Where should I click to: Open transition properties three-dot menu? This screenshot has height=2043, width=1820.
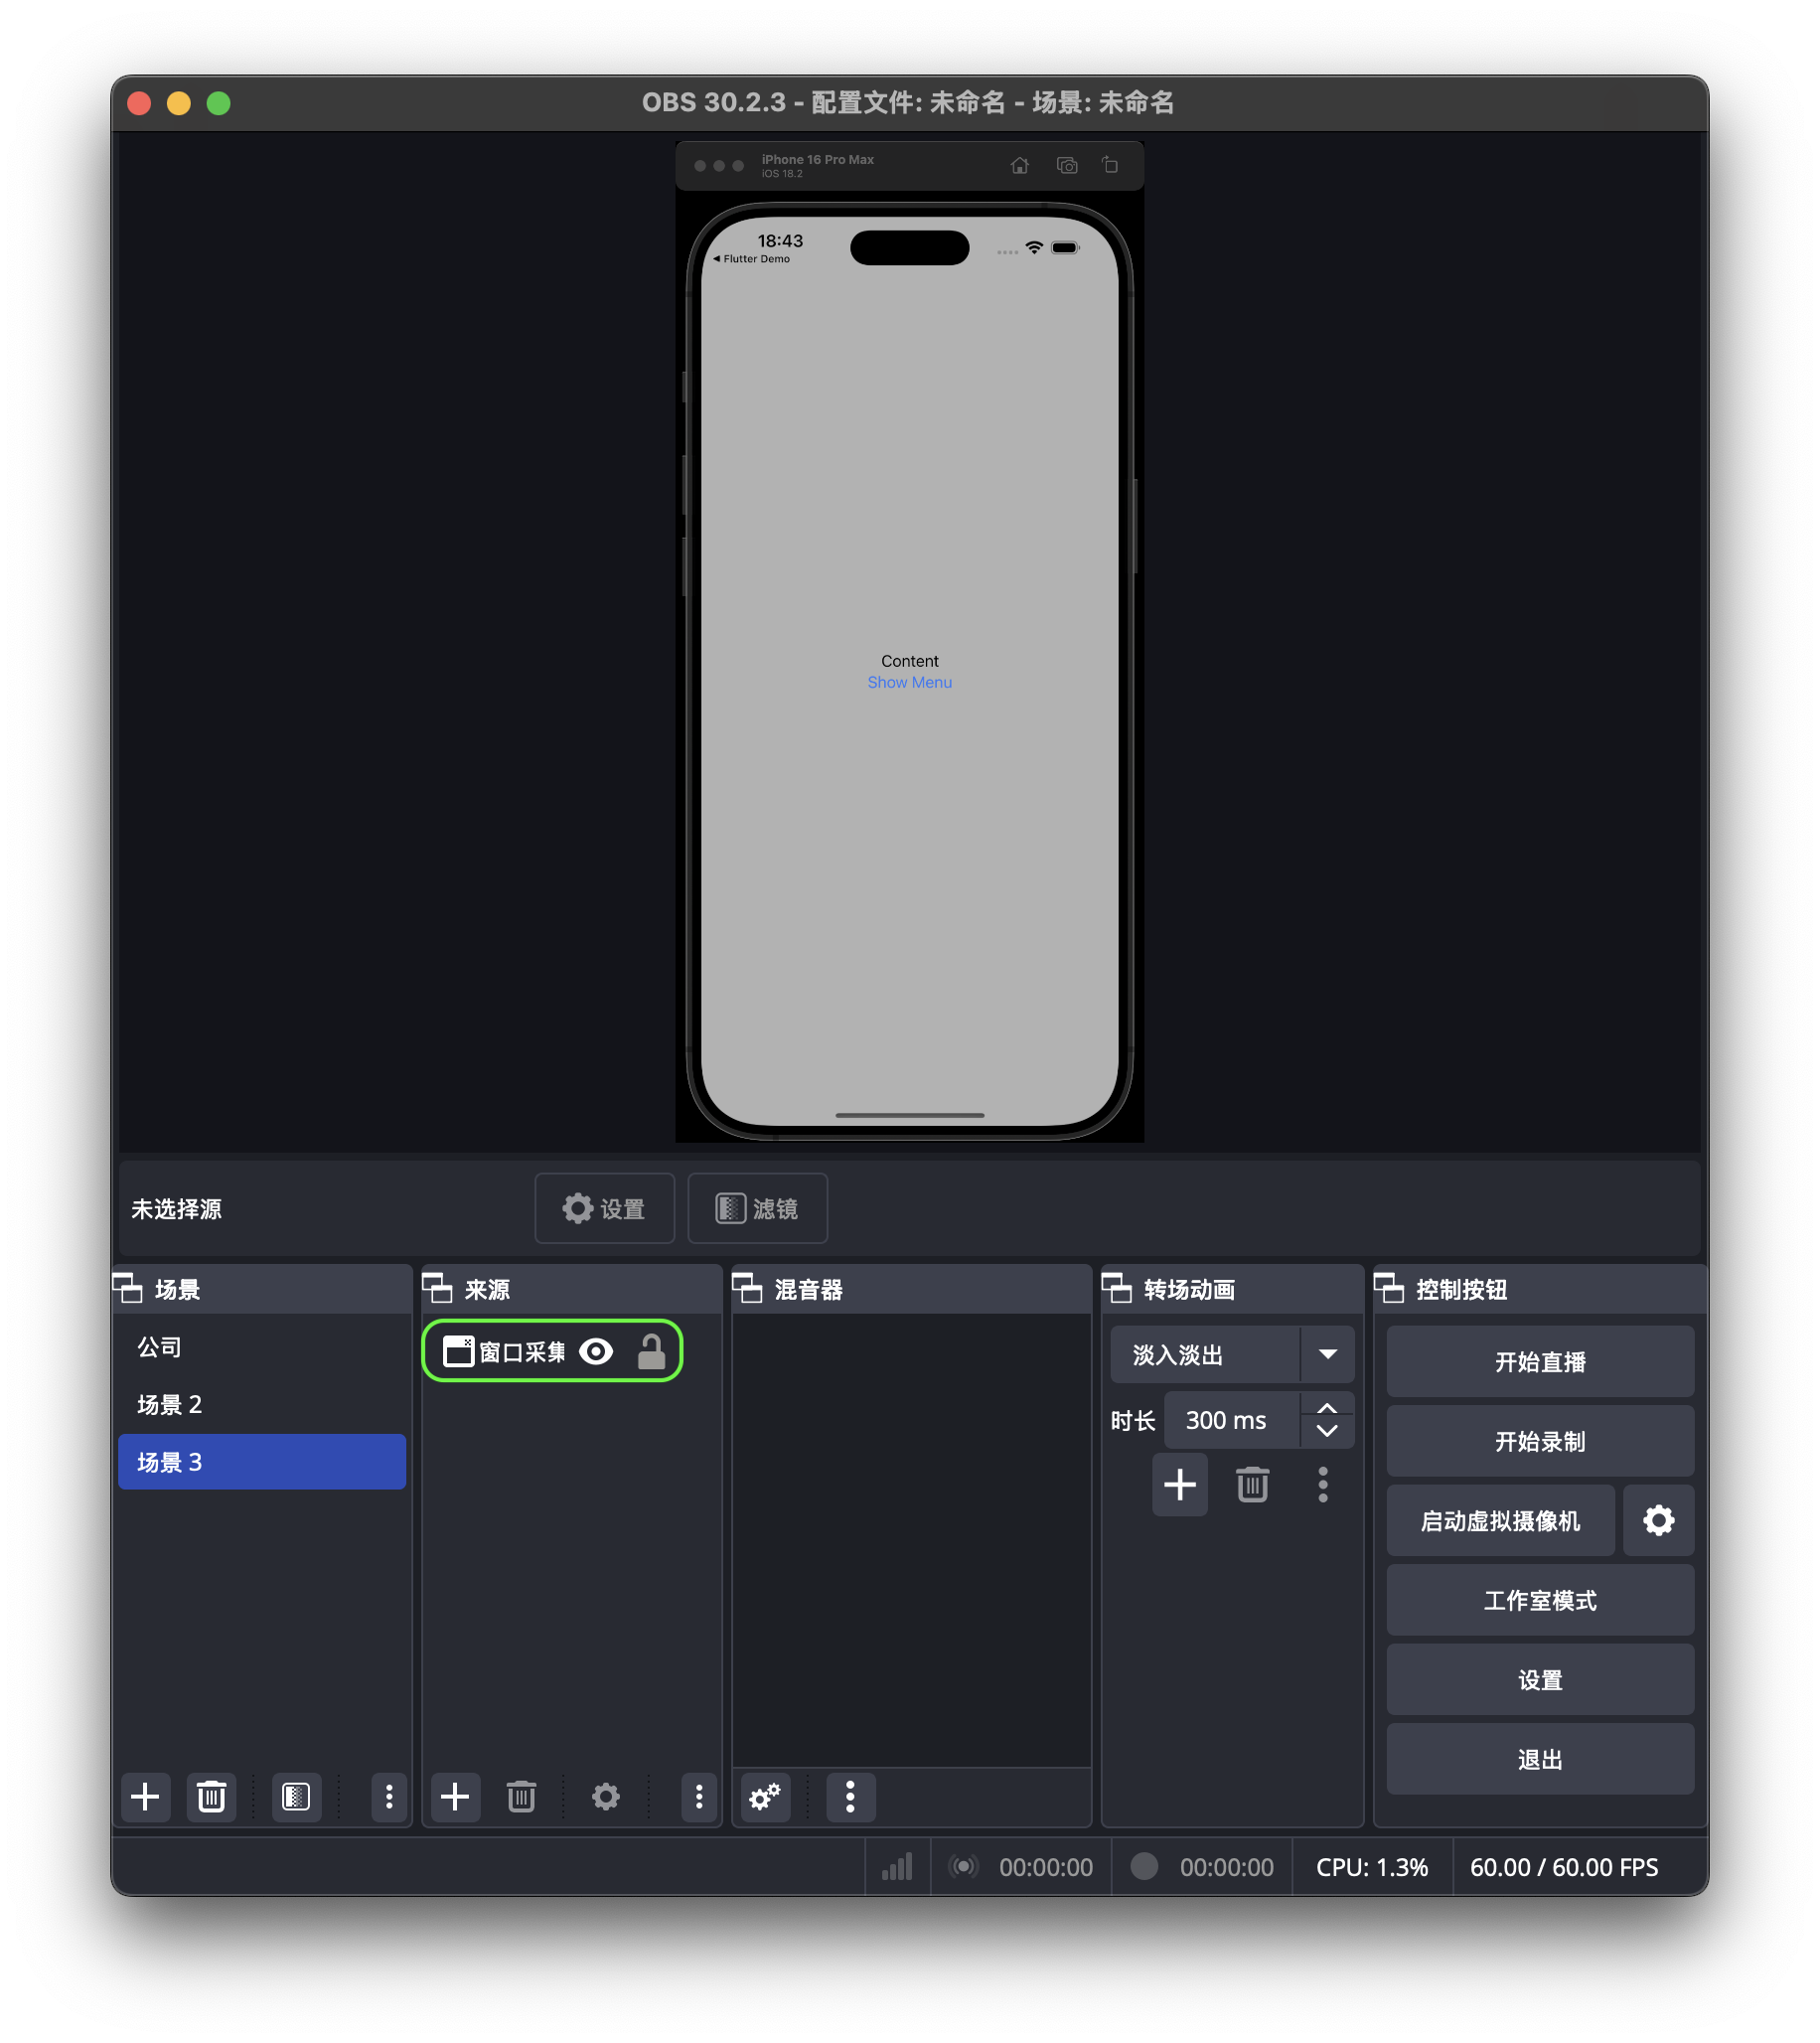(x=1323, y=1485)
